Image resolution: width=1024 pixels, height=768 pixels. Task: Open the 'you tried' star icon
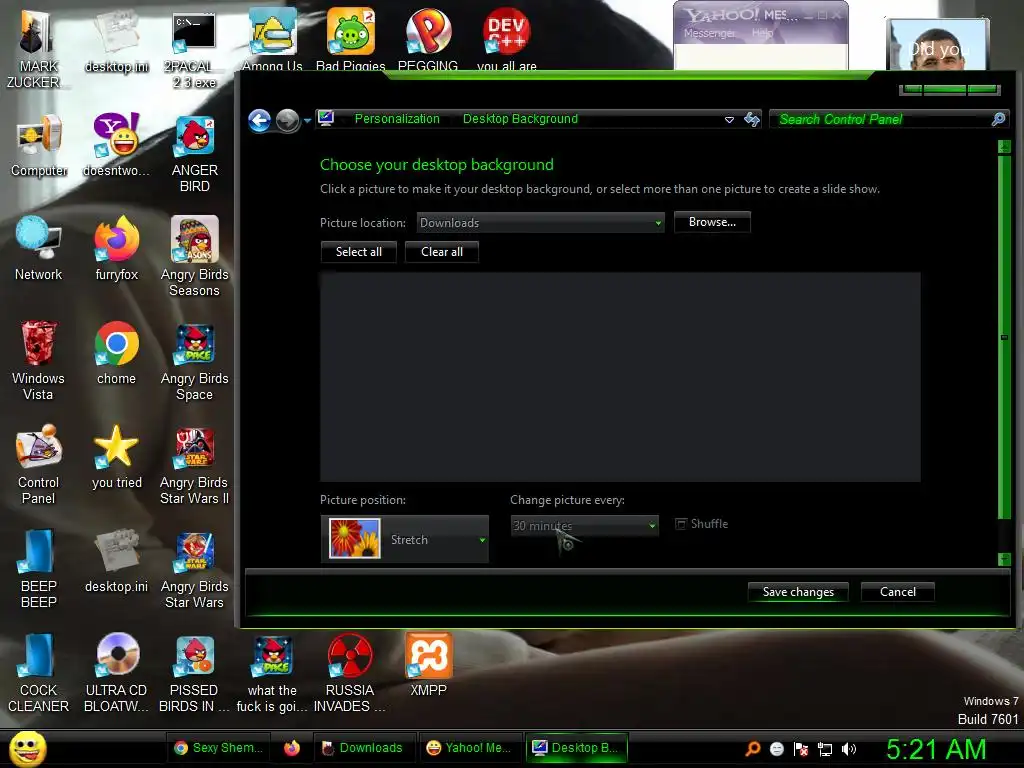click(x=117, y=457)
